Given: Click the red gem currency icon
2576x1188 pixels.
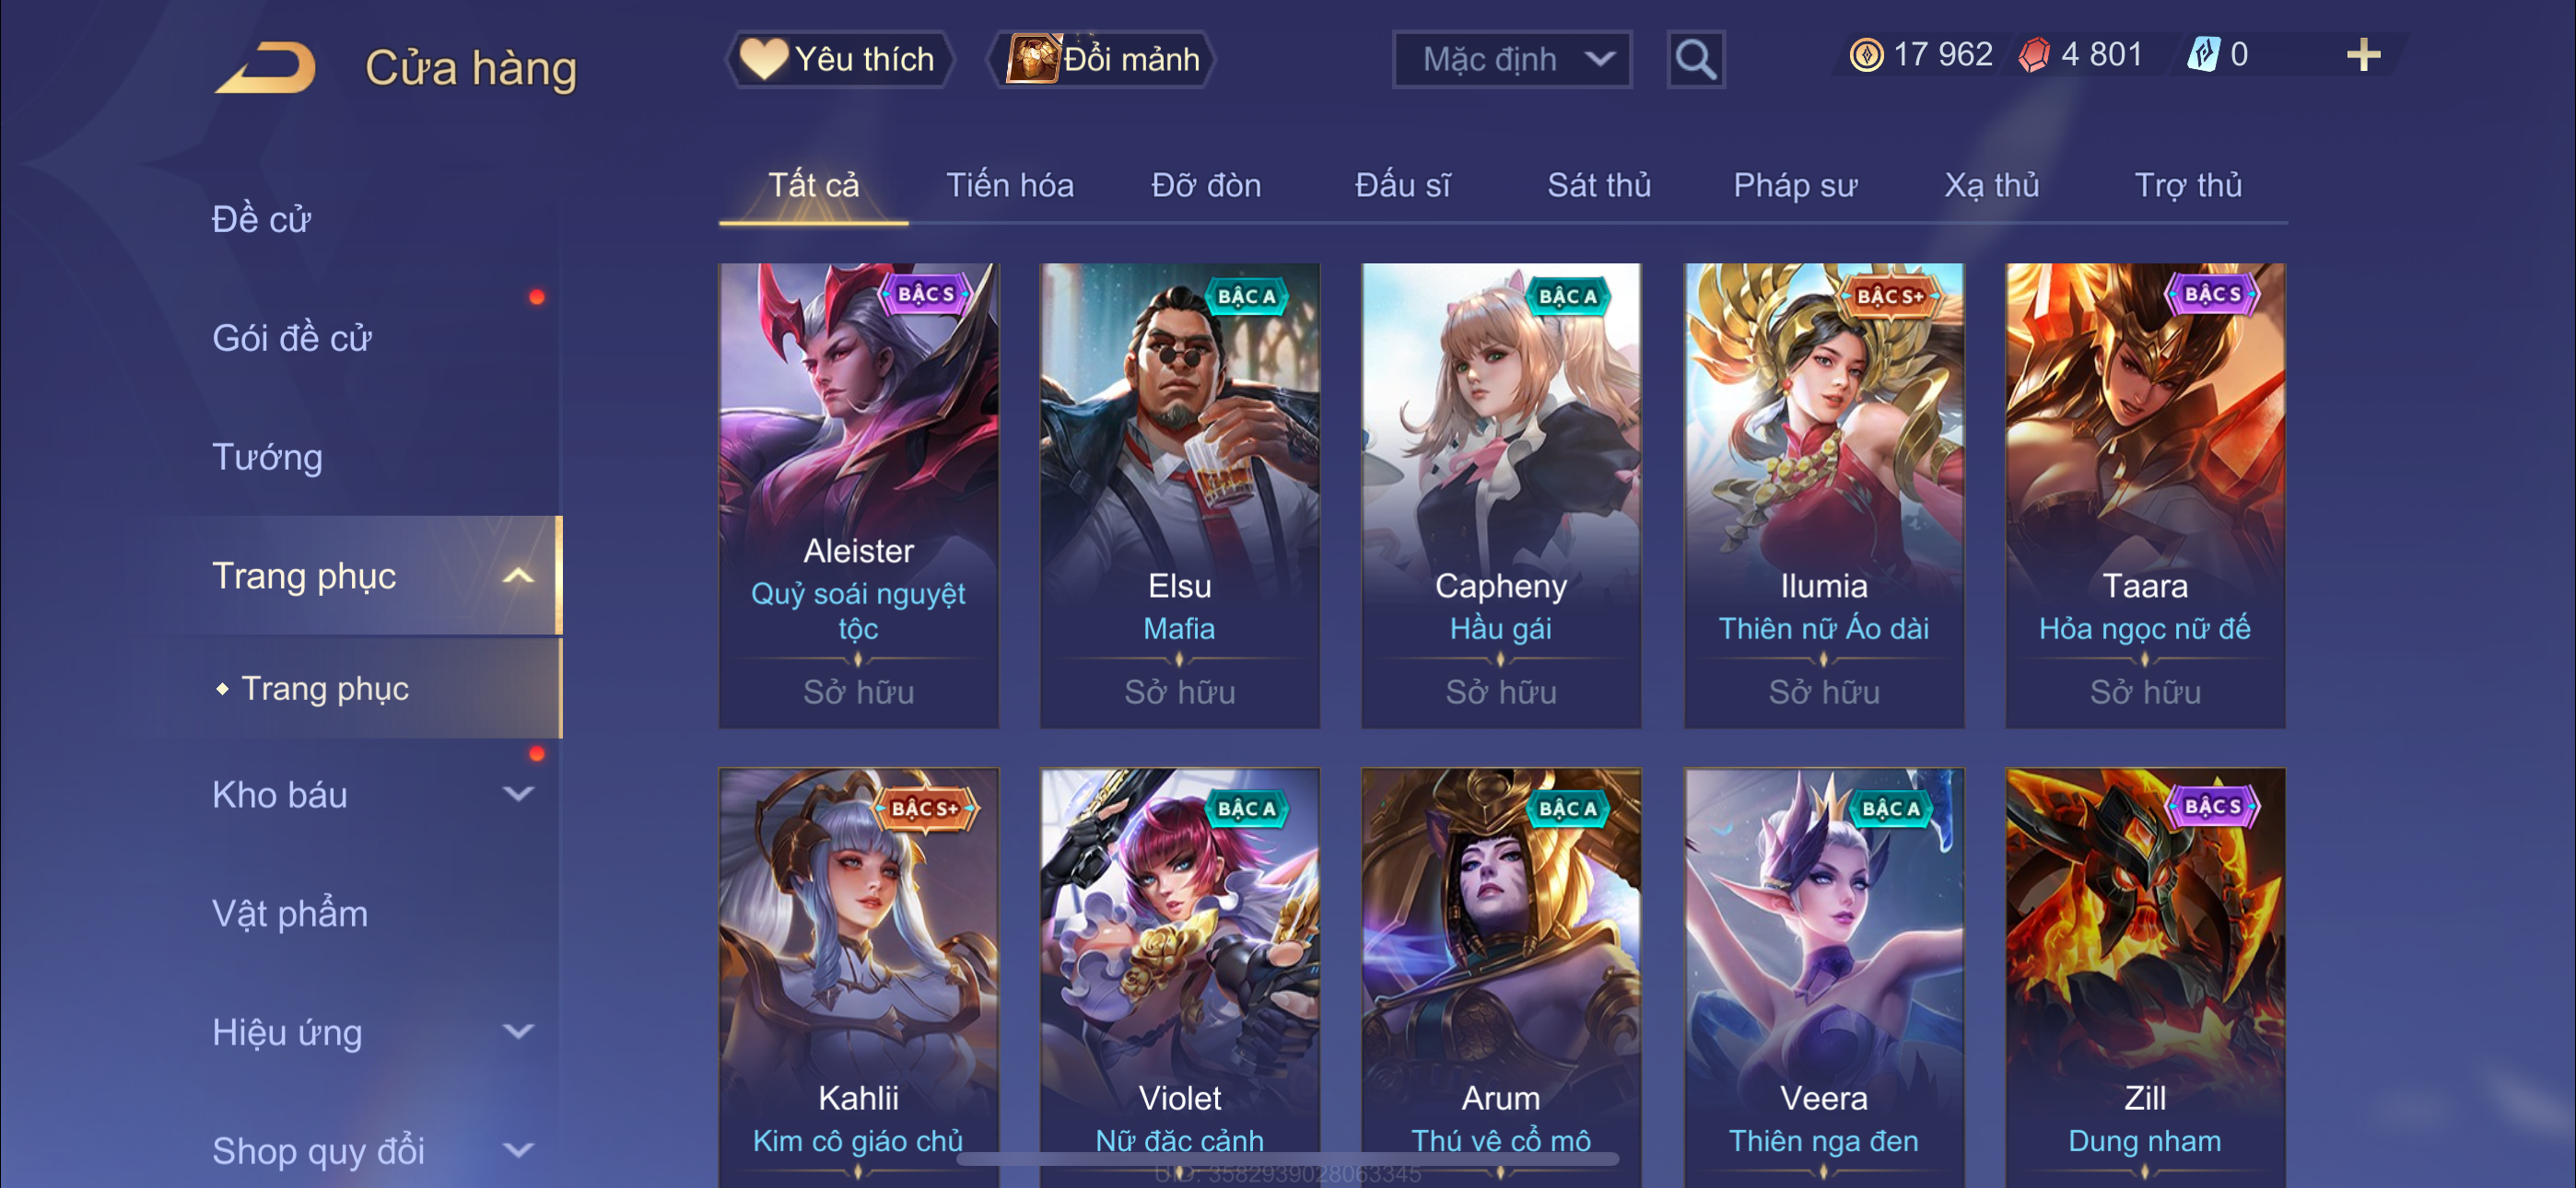Looking at the screenshot, I should [2033, 55].
